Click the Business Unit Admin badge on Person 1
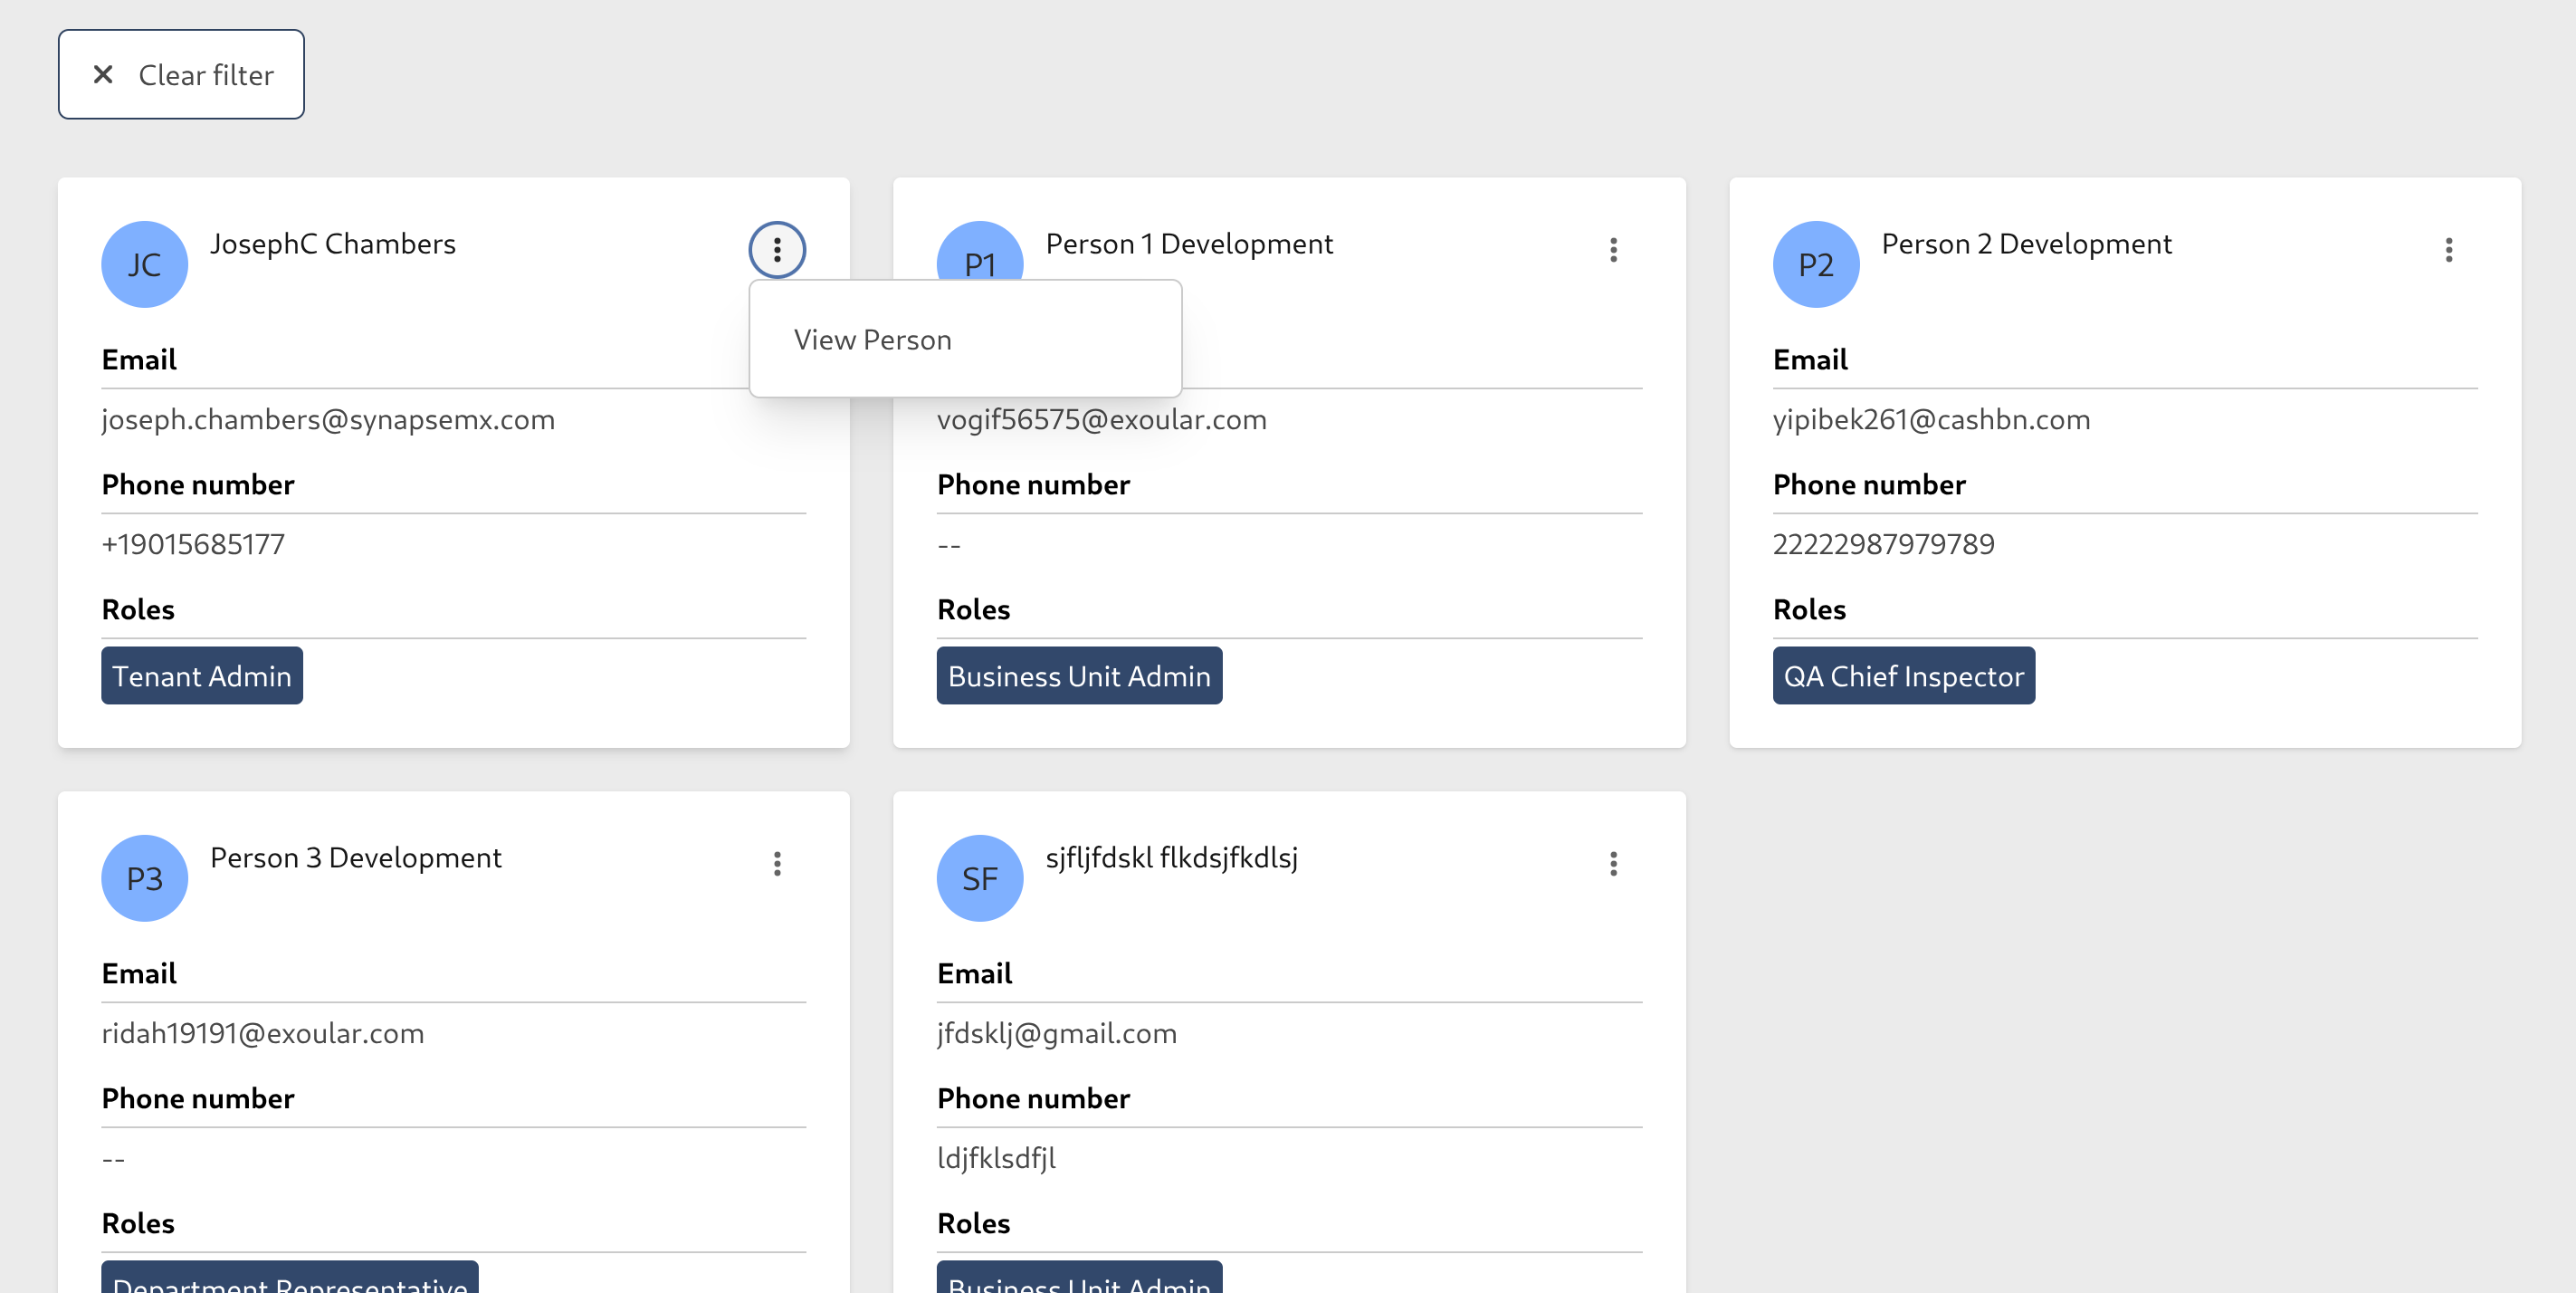The height and width of the screenshot is (1293, 2576). pyautogui.click(x=1078, y=675)
